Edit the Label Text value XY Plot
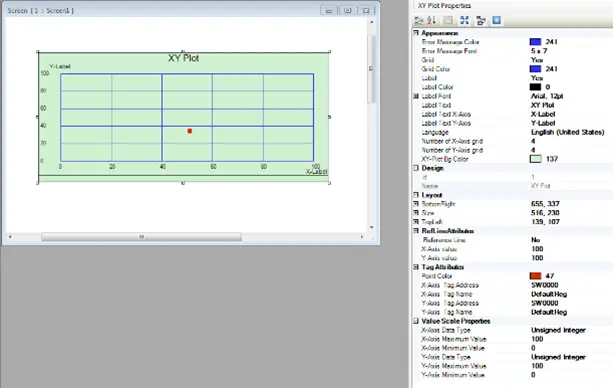The image size is (613, 388). 543,105
